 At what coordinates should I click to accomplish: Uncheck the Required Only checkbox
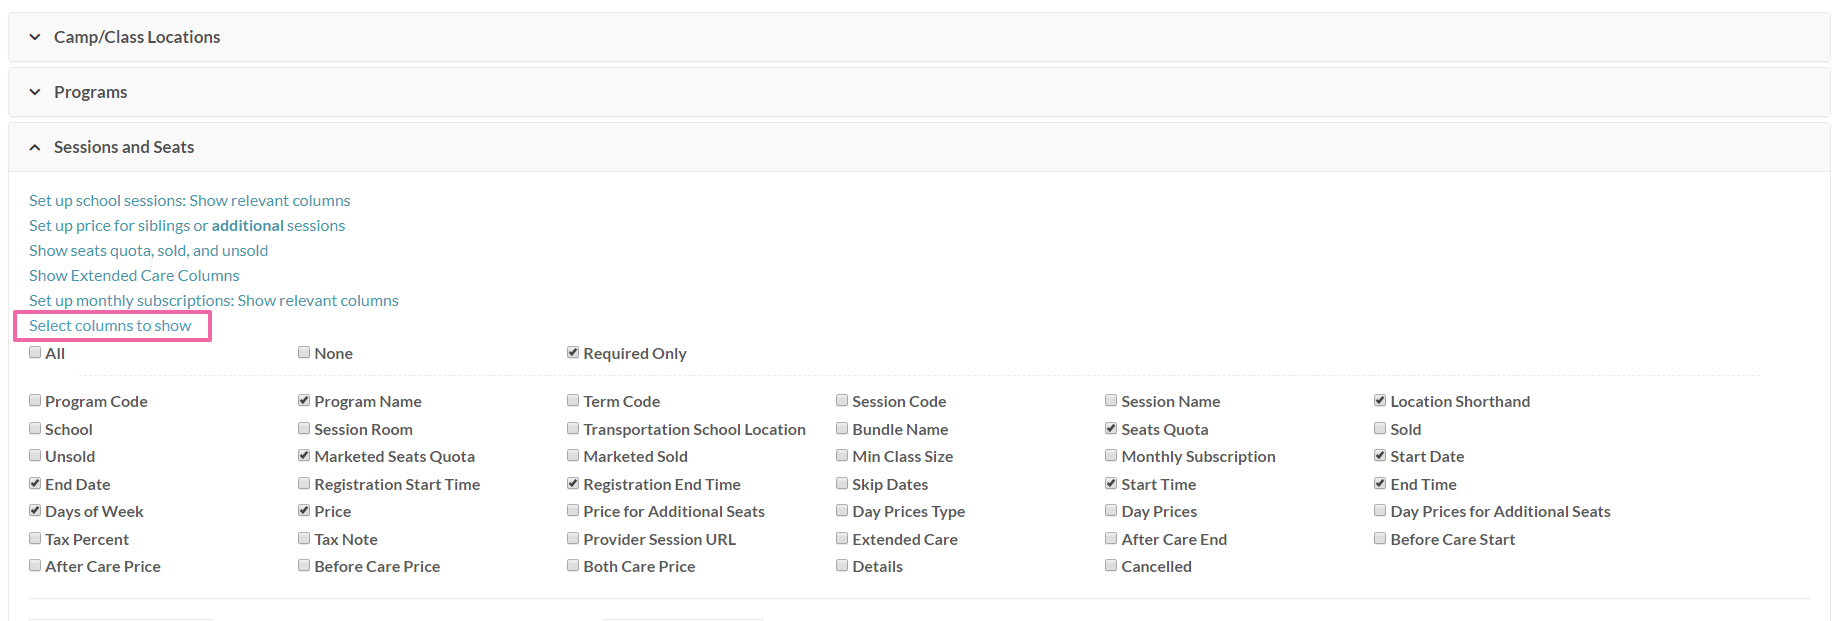coord(572,351)
